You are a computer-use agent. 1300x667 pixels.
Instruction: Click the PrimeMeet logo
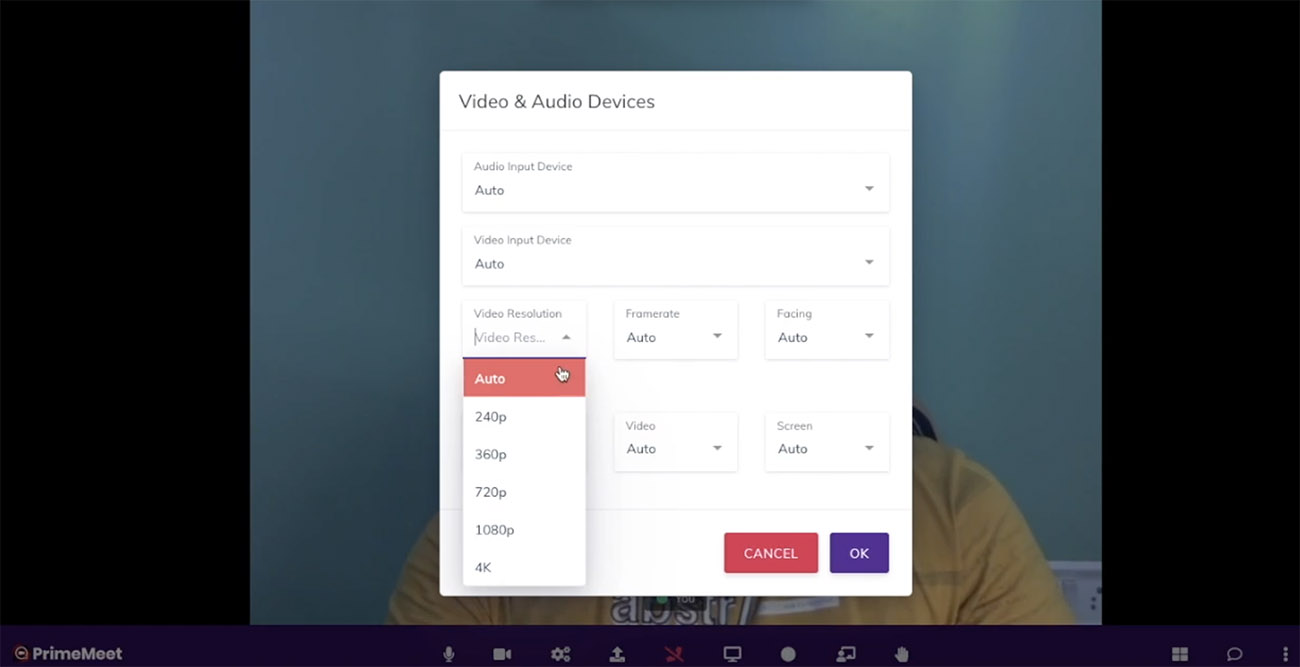(68, 654)
